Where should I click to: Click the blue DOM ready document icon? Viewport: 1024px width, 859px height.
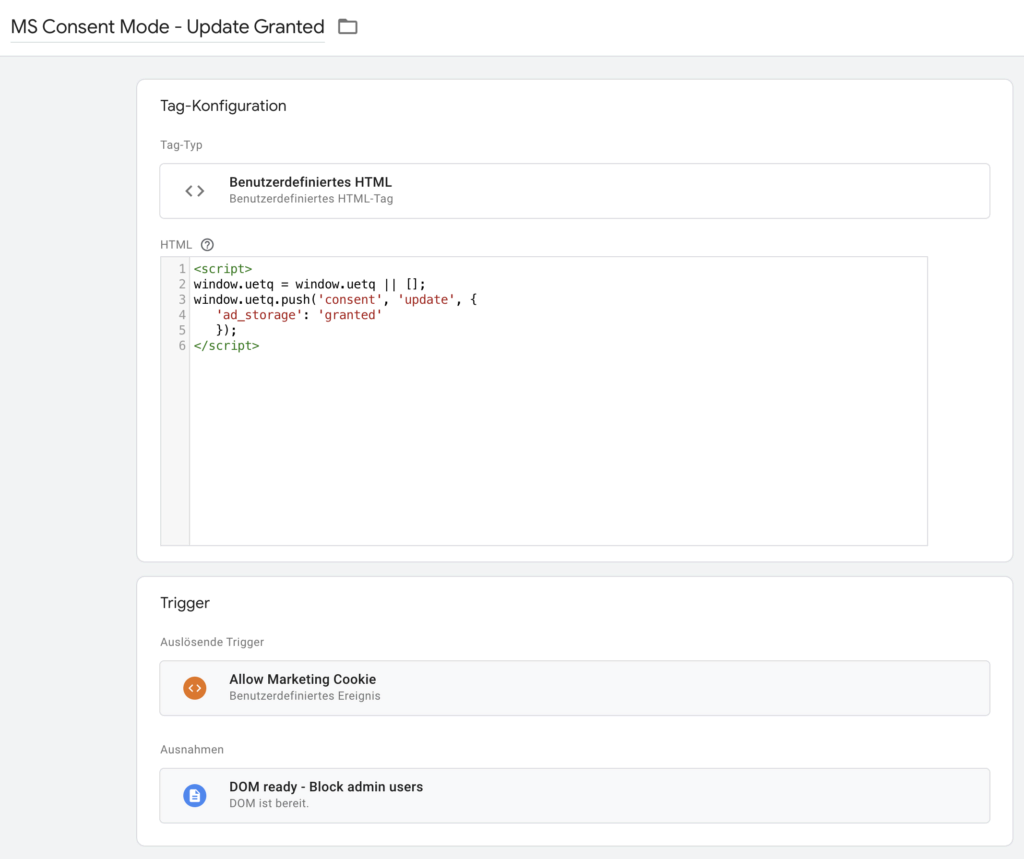195,796
